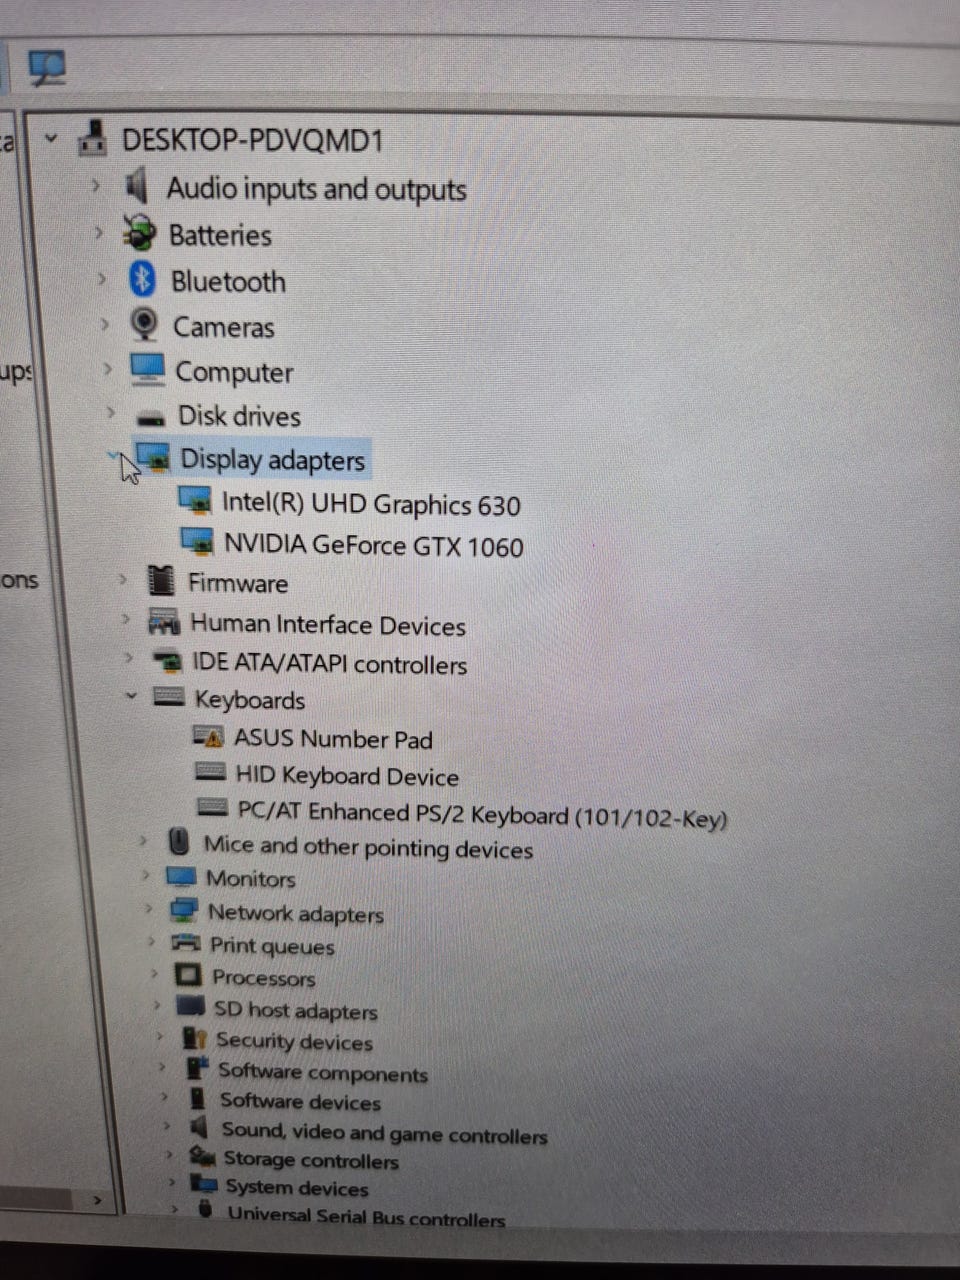Image resolution: width=960 pixels, height=1280 pixels.
Task: Select NVIDIA GeForce GTX 1060 text
Action: pyautogui.click(x=374, y=545)
